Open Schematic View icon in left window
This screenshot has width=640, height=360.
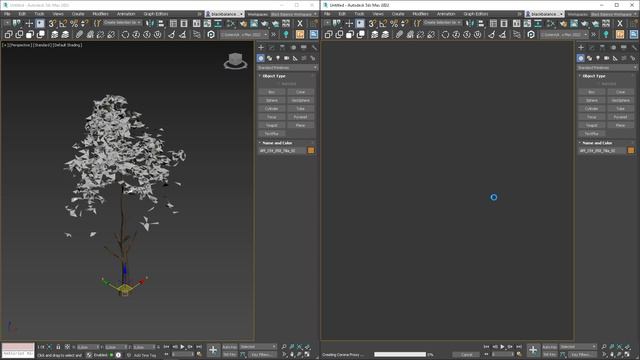[218, 24]
